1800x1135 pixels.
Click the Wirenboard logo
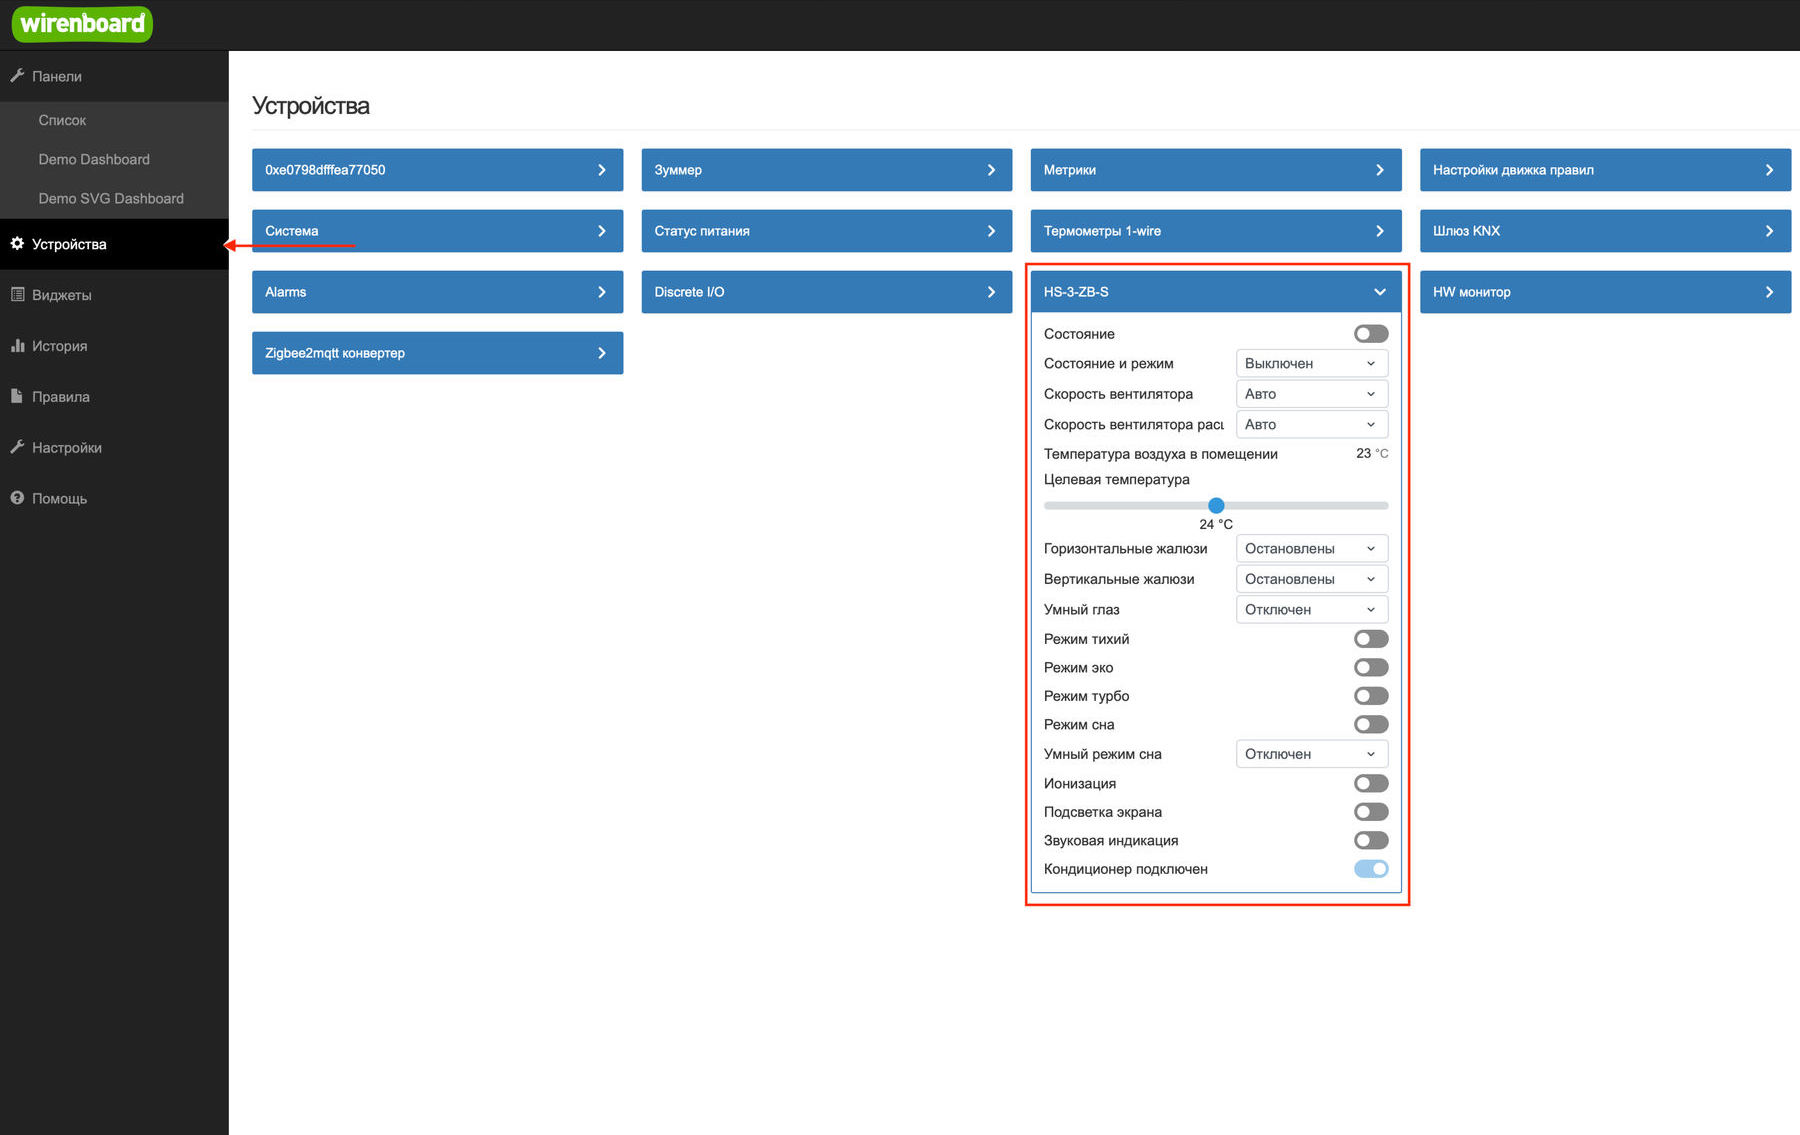tap(82, 24)
